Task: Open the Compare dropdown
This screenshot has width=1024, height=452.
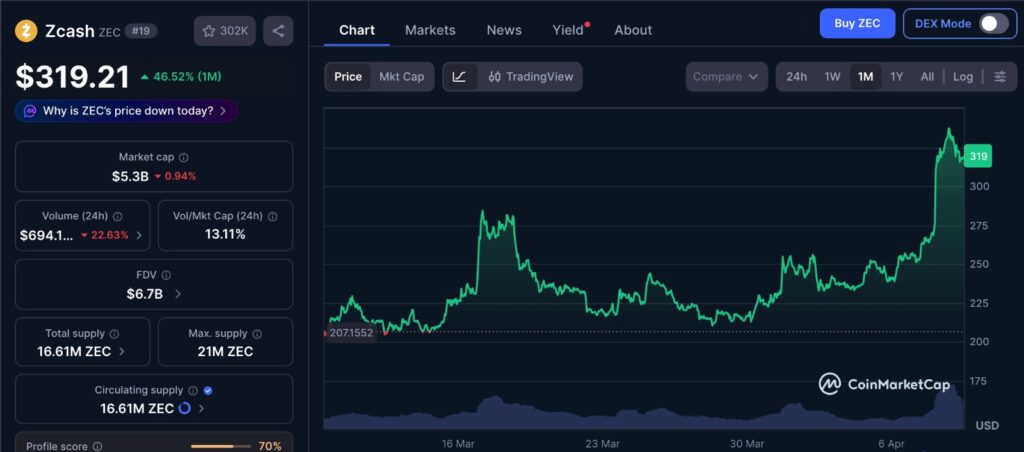Action: point(726,76)
